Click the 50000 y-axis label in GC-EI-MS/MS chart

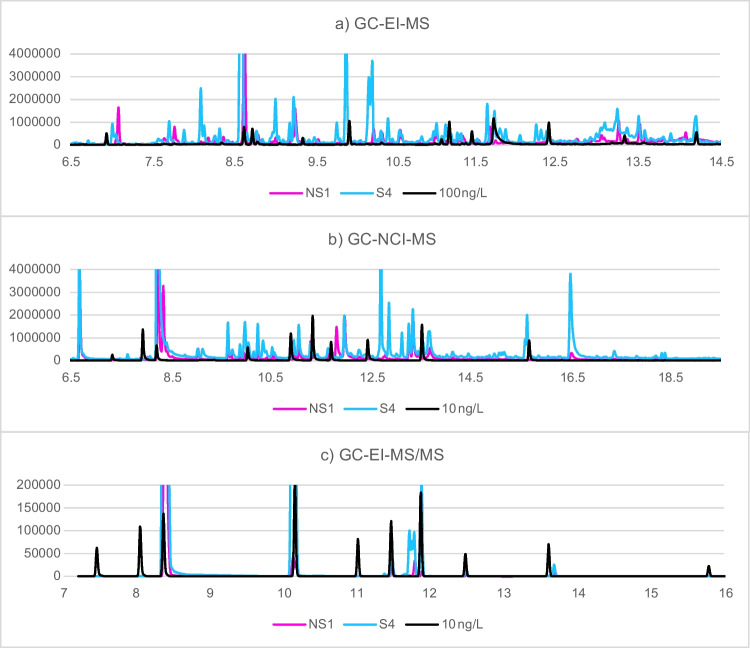coord(42,554)
